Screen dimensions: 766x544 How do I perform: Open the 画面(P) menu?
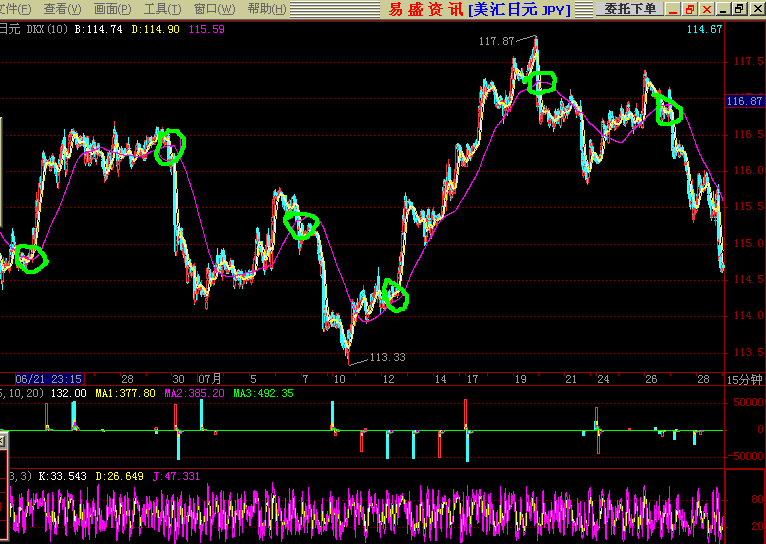tap(113, 9)
